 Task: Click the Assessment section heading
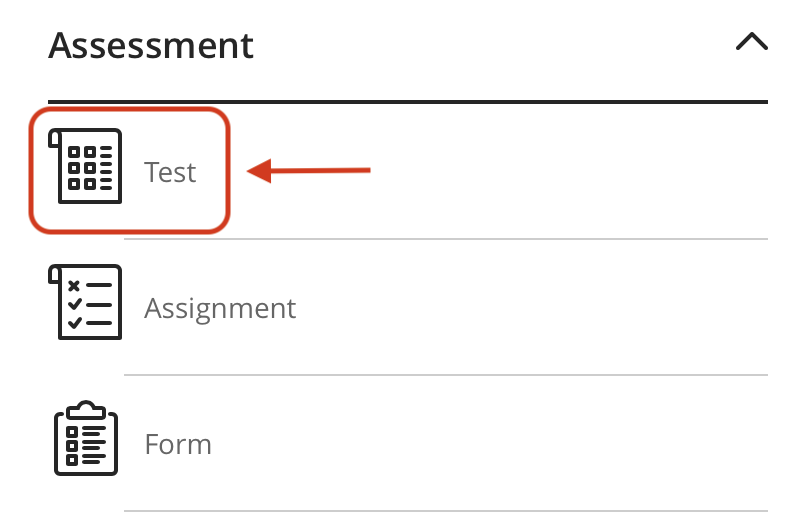pos(151,44)
